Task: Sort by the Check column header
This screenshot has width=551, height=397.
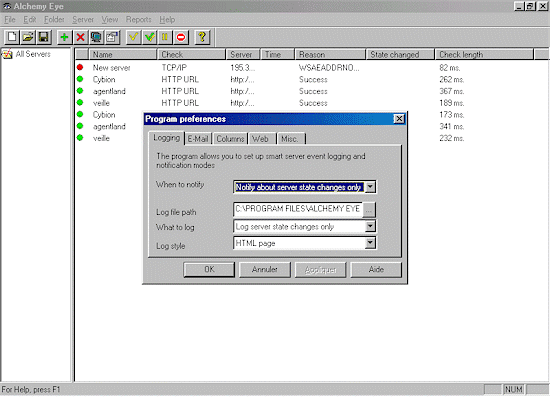Action: tap(192, 54)
